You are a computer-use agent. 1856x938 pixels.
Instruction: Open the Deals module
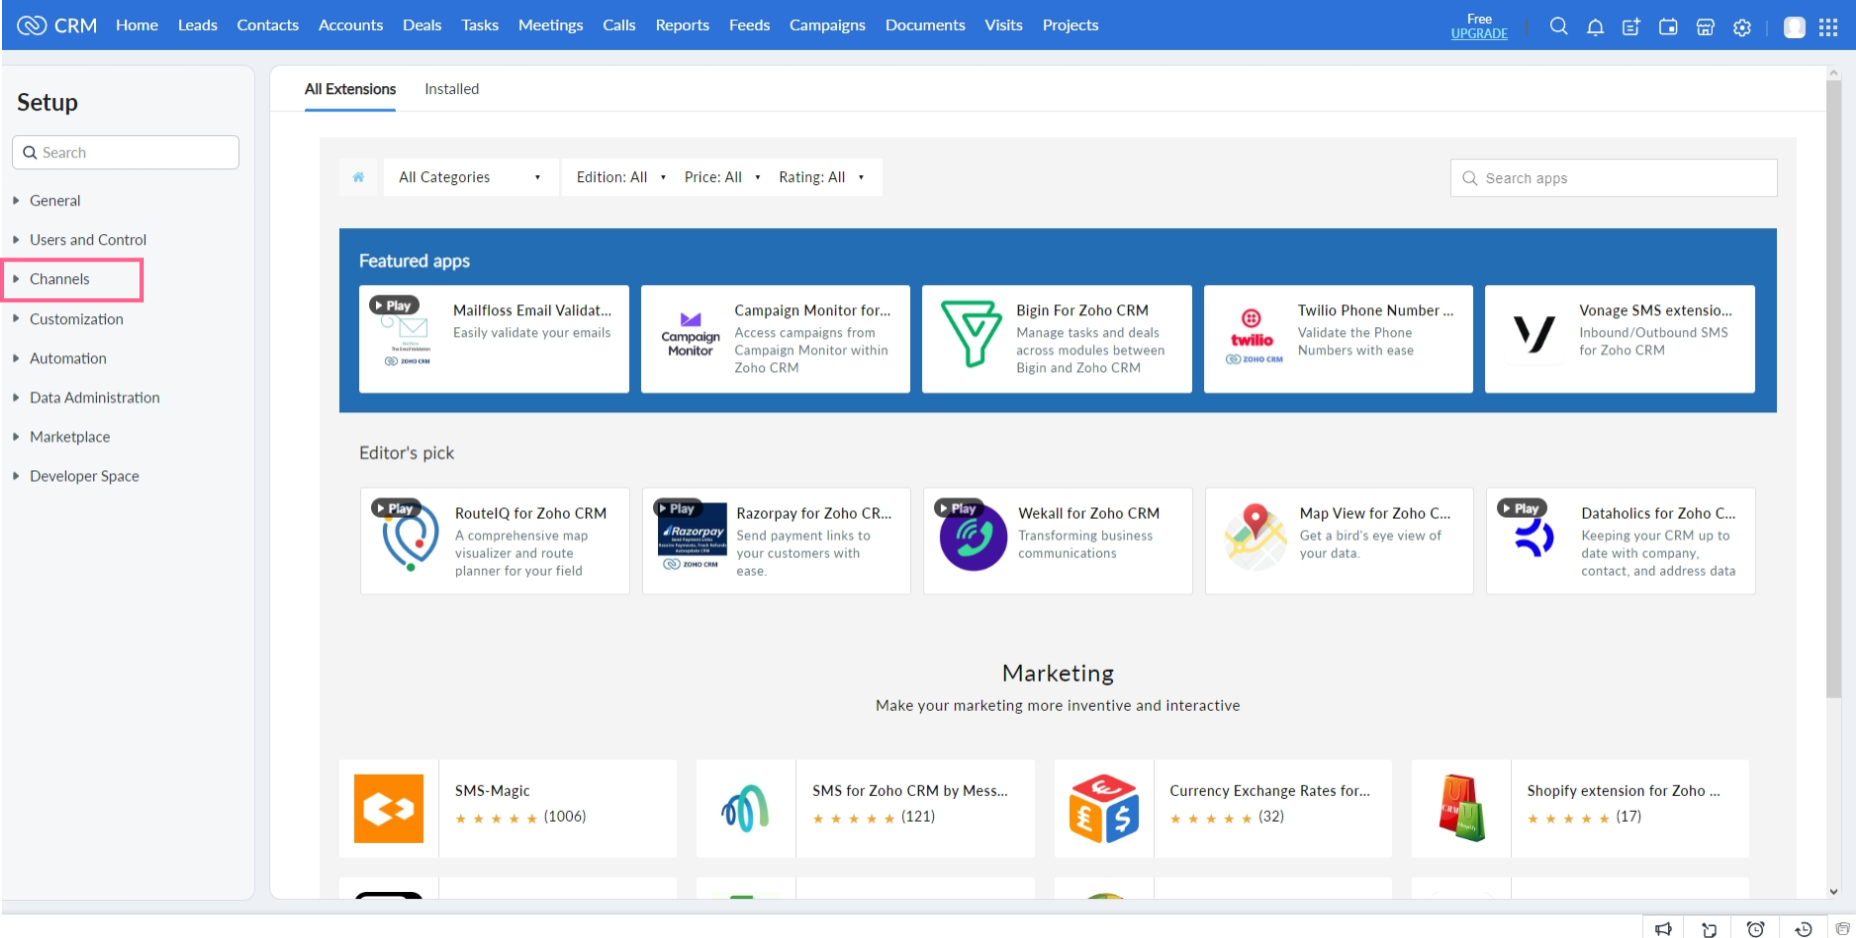click(422, 25)
